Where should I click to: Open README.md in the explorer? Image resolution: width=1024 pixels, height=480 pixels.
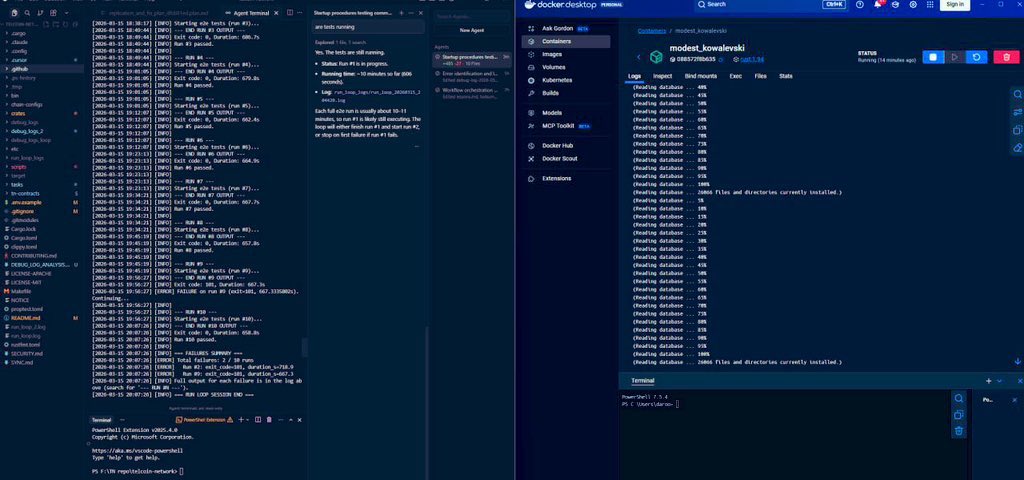click(42, 317)
